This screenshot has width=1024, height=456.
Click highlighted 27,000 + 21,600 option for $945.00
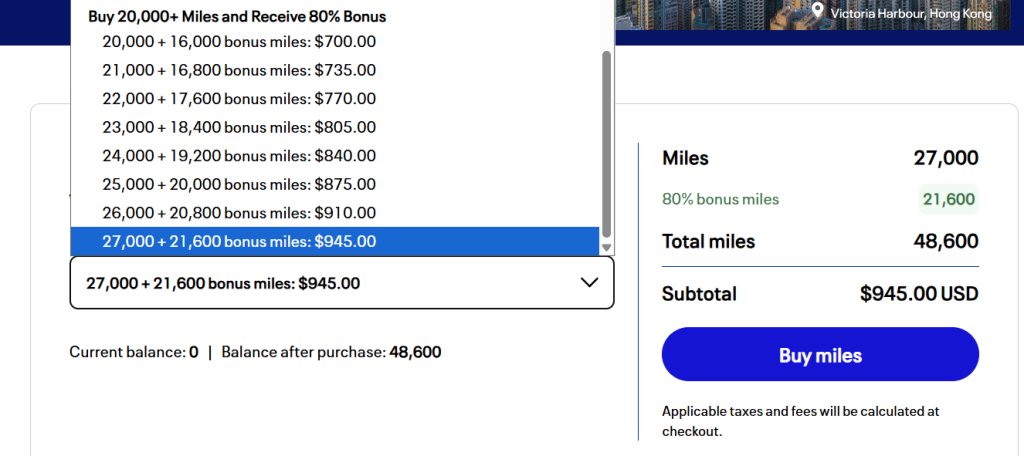coord(239,241)
